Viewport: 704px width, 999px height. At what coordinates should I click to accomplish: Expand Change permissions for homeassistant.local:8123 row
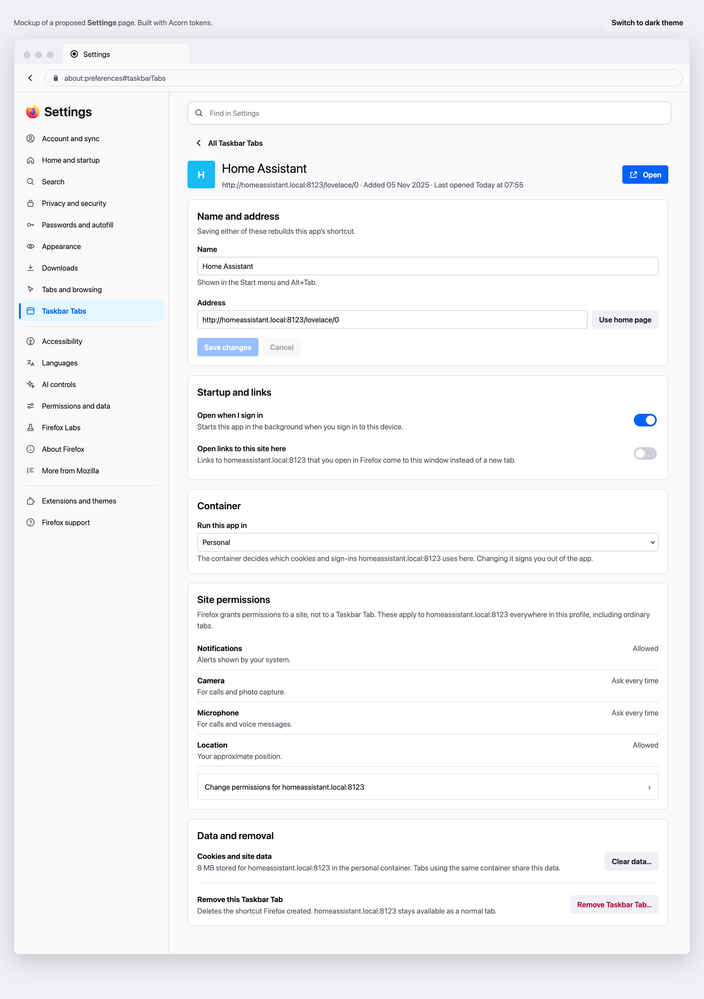(427, 787)
